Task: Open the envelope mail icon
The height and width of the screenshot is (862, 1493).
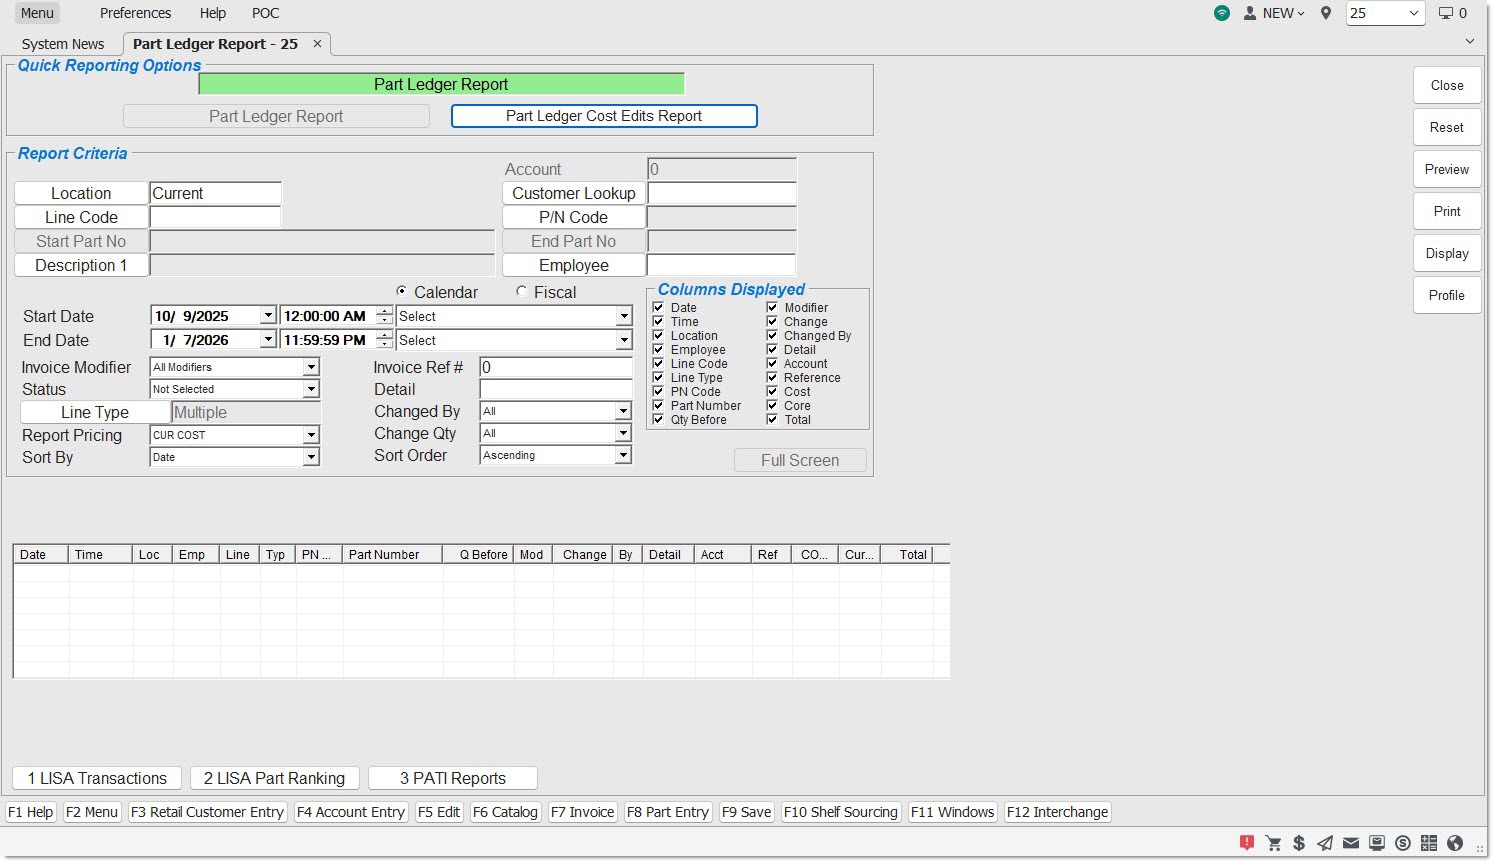Action: tap(1351, 843)
